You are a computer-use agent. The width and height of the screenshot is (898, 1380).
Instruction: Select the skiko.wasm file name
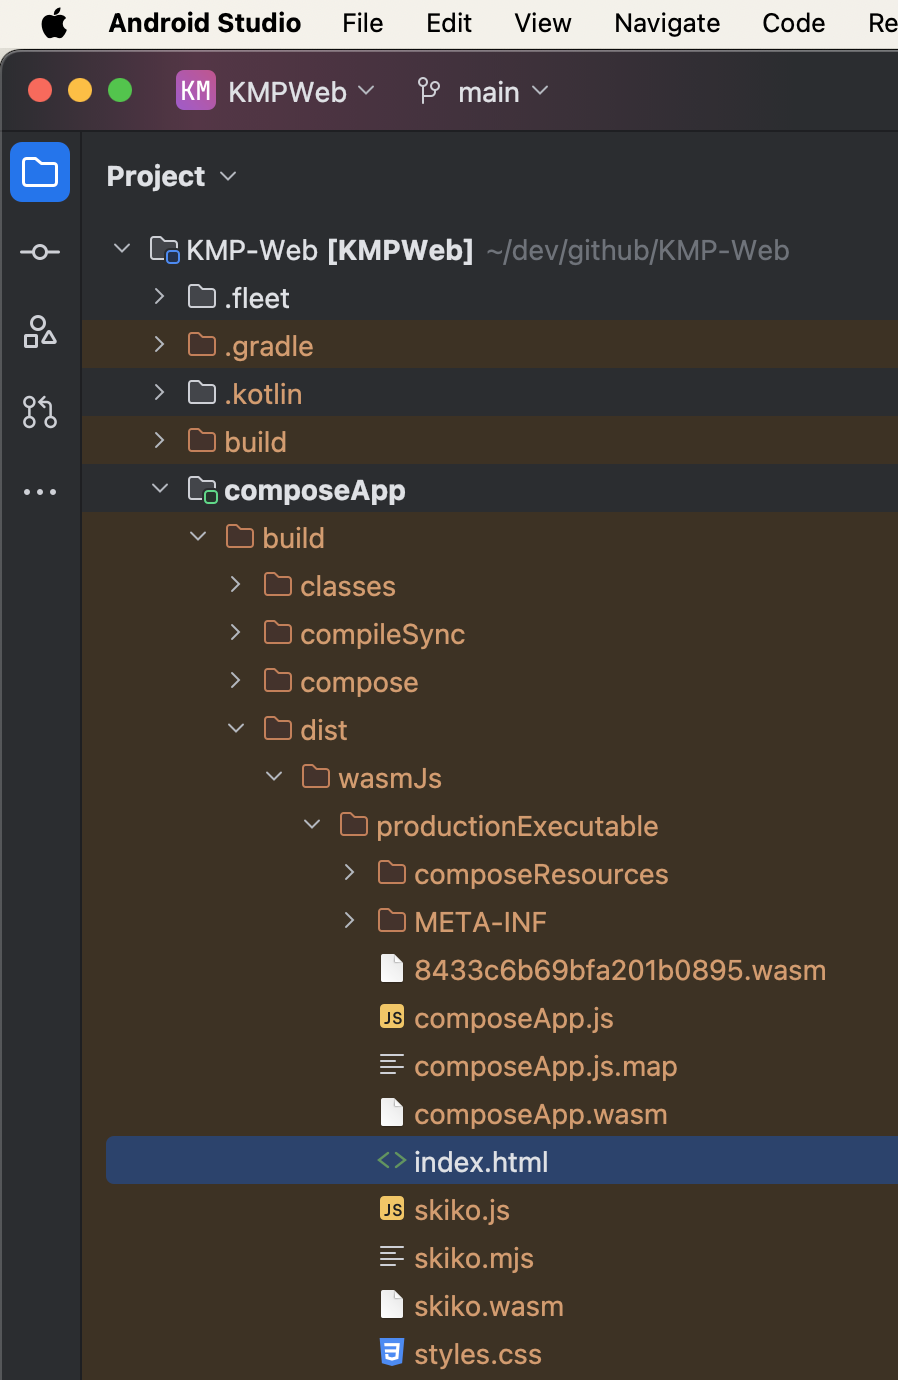489,1306
